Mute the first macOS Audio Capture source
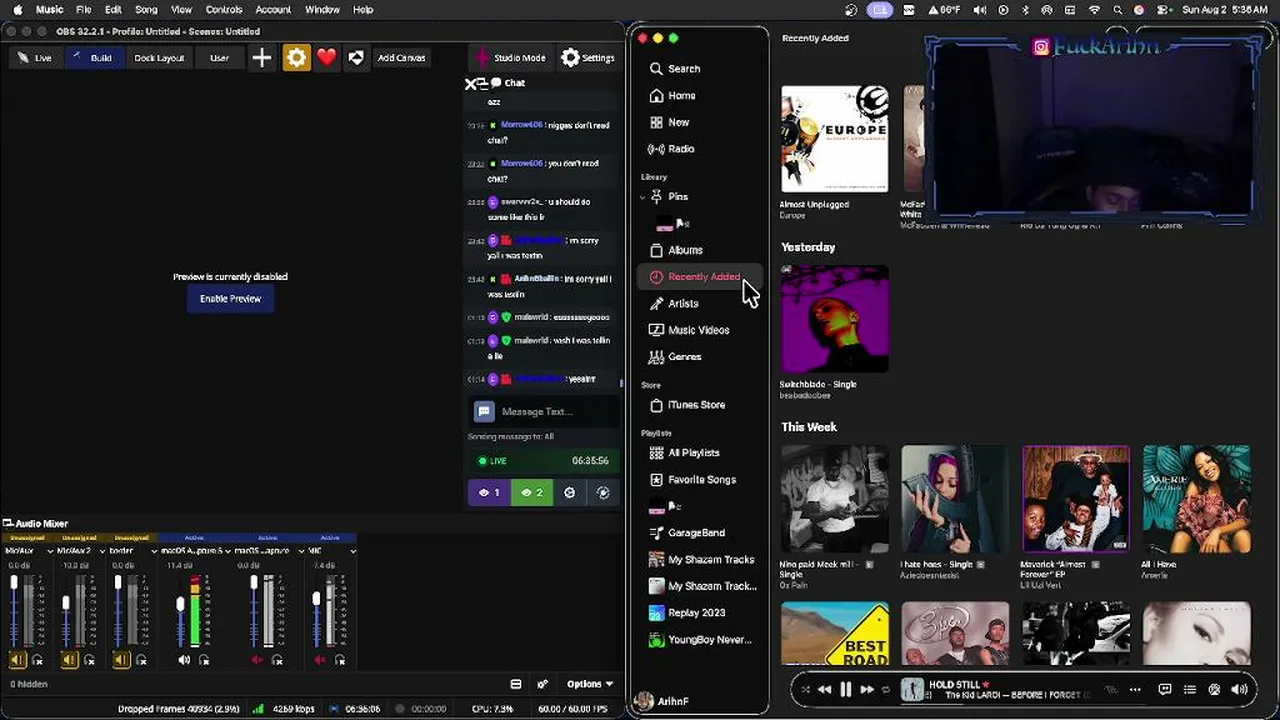Image resolution: width=1280 pixels, height=720 pixels. coord(184,660)
